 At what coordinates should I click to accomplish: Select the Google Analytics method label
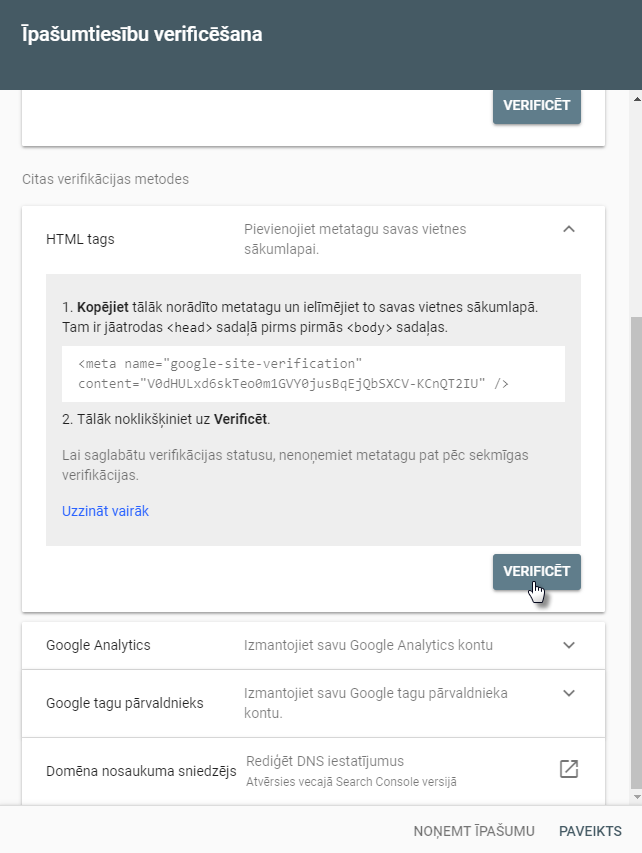[x=98, y=645]
